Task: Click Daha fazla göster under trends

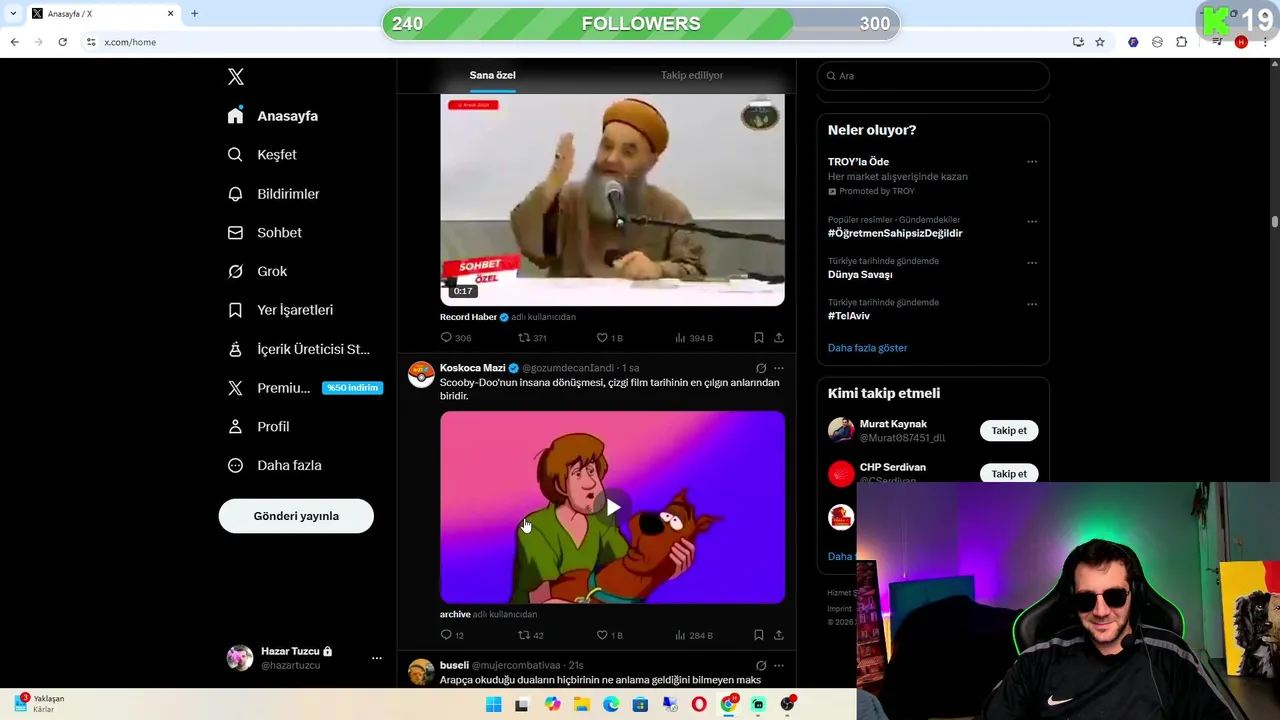Action: pos(867,348)
